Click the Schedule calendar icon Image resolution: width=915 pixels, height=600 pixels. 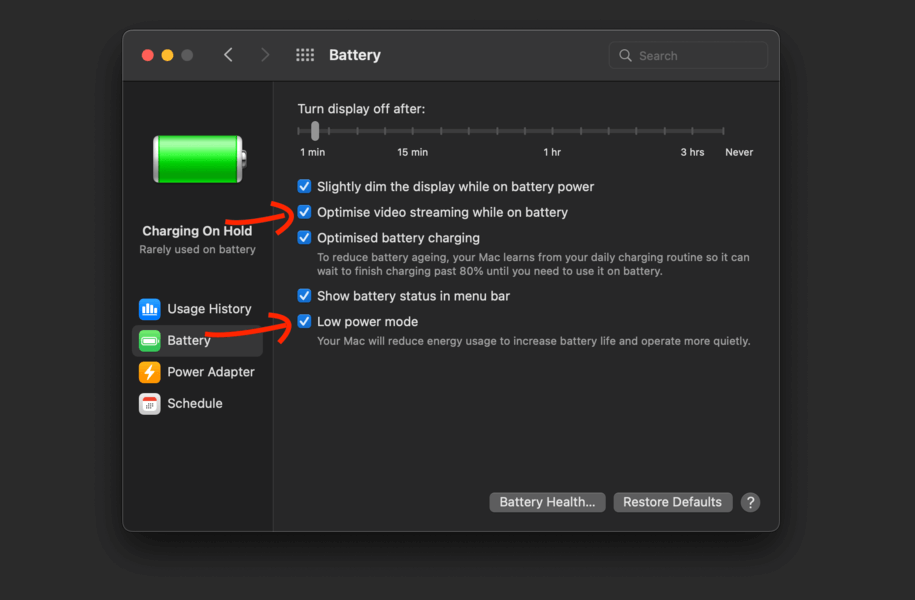point(149,403)
